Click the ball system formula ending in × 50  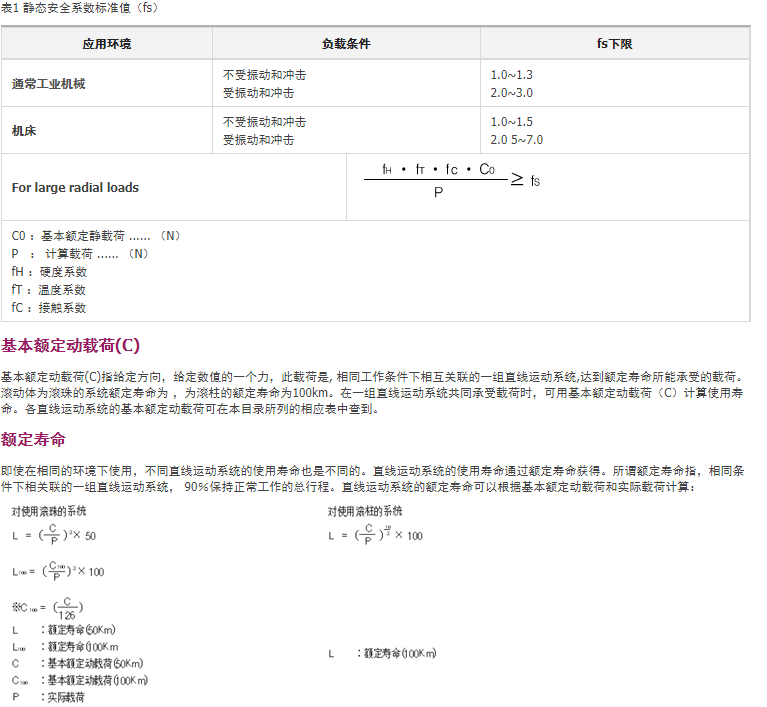(54, 535)
